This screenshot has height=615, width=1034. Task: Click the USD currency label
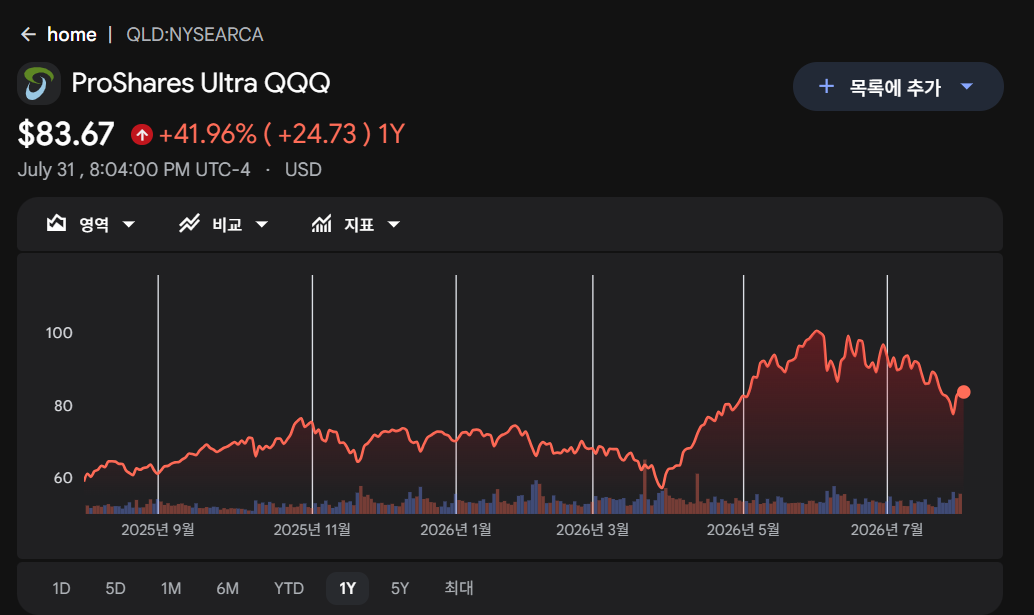[303, 169]
